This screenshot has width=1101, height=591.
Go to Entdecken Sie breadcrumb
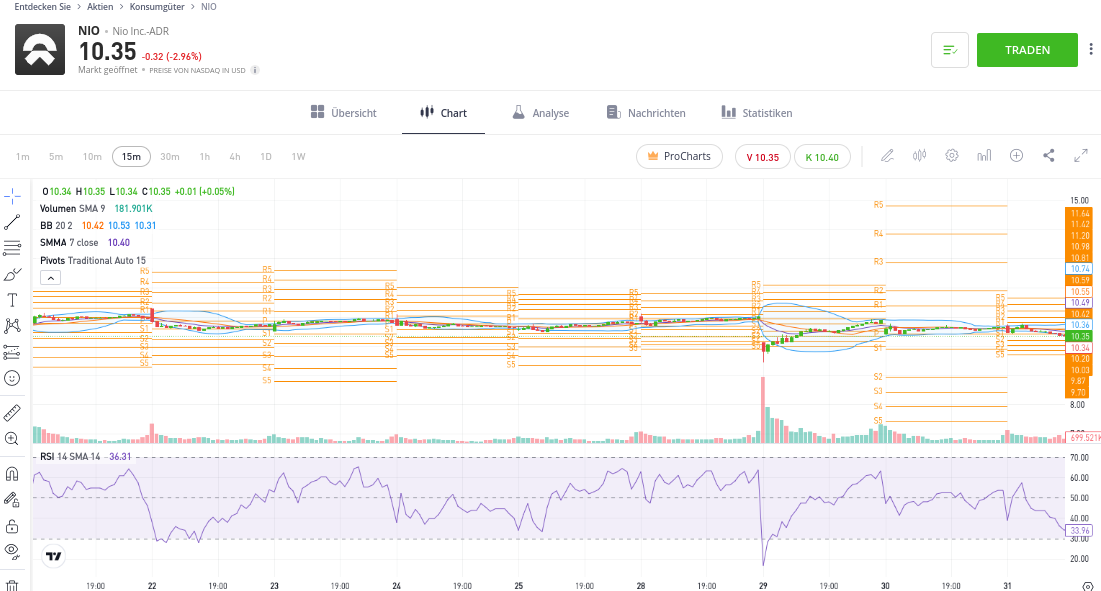click(x=42, y=6)
